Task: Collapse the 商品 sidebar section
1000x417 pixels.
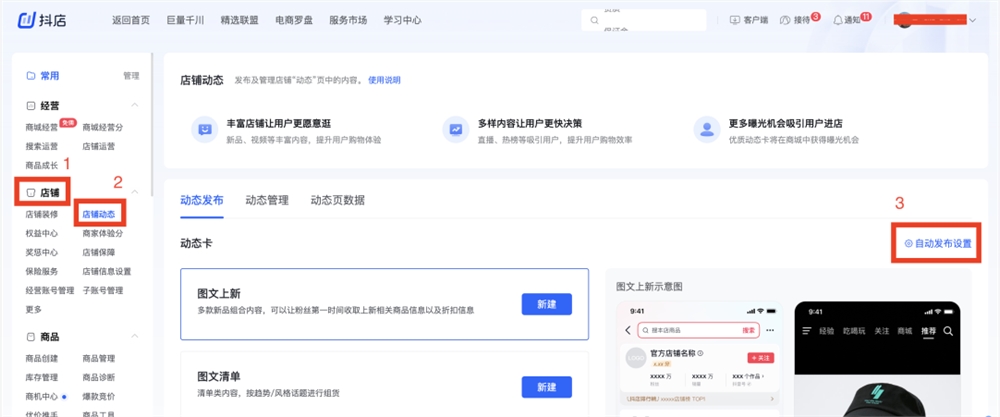Action: click(135, 337)
